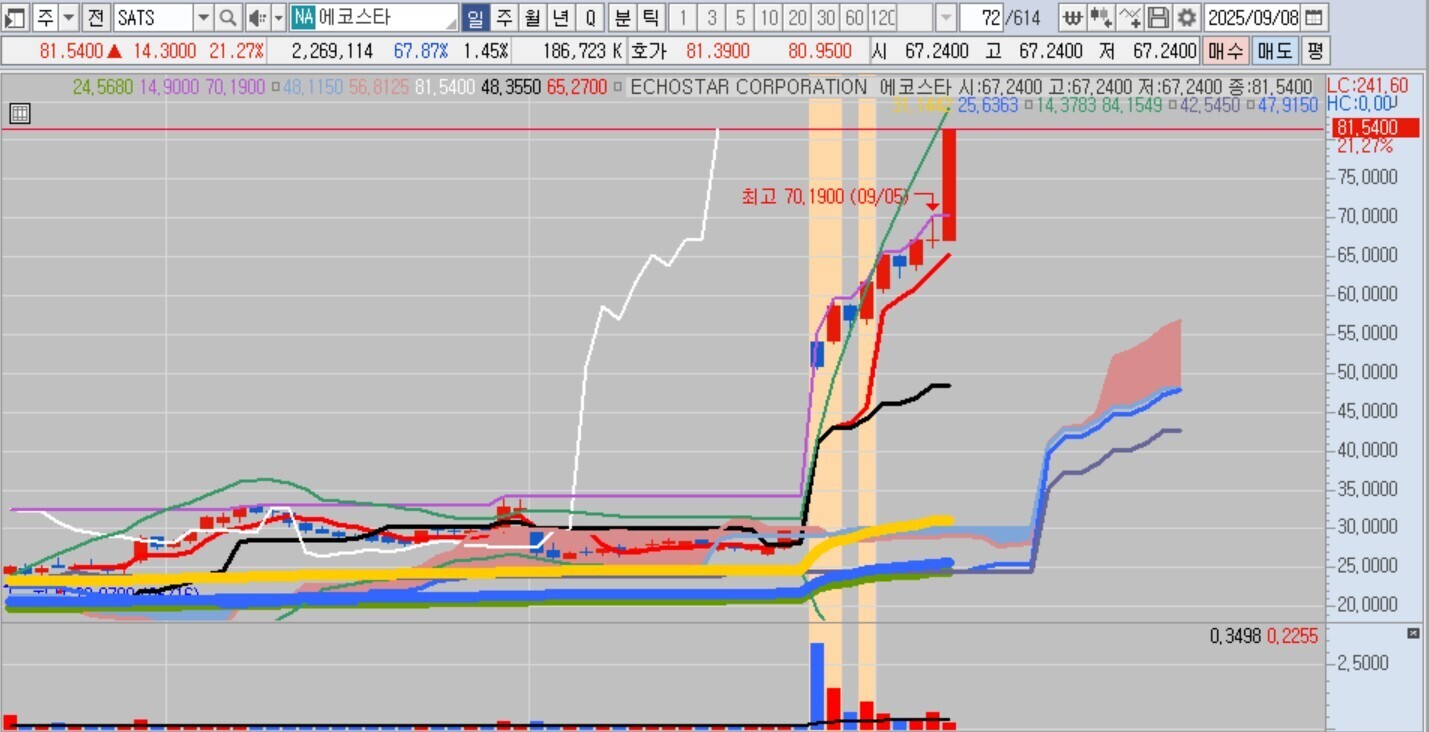Switch to 분 minute chart

point(622,17)
